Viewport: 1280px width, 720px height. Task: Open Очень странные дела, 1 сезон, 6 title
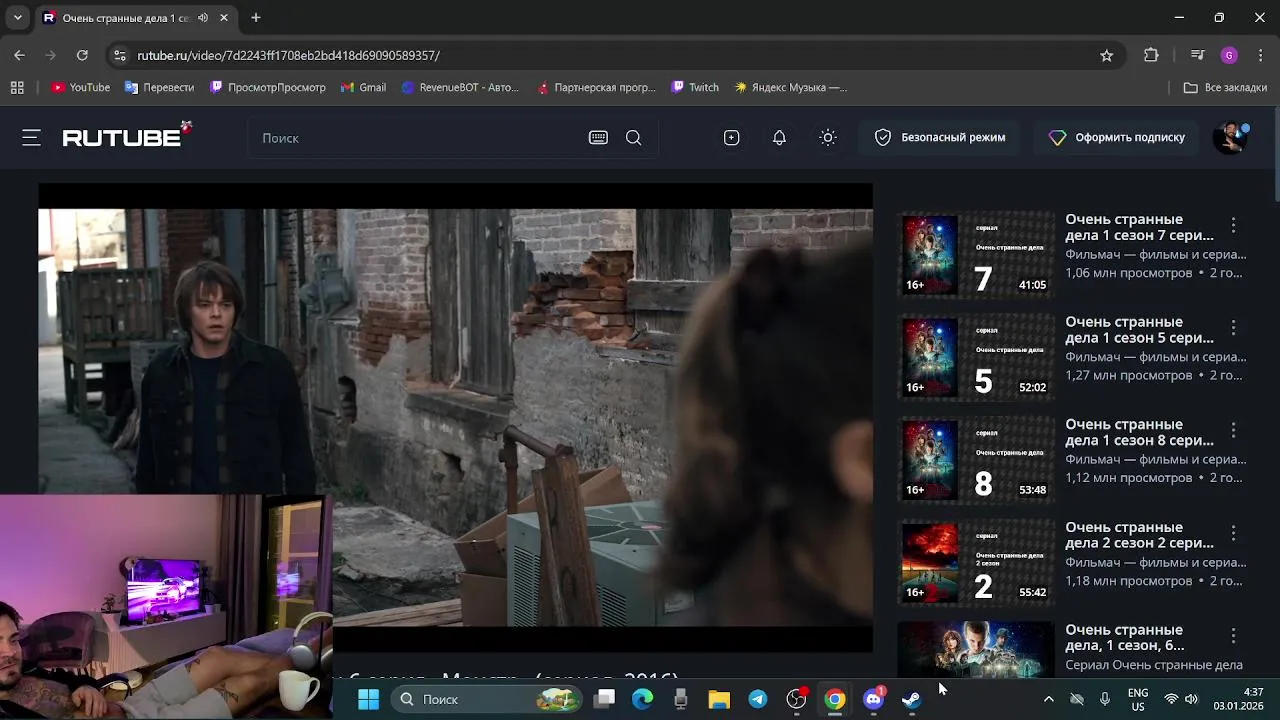(1125, 637)
